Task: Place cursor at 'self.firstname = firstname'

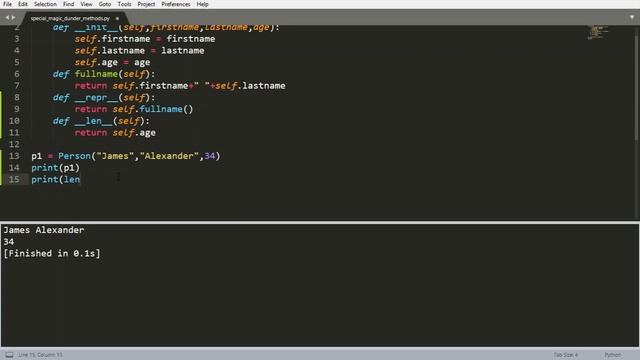Action: 144,39
